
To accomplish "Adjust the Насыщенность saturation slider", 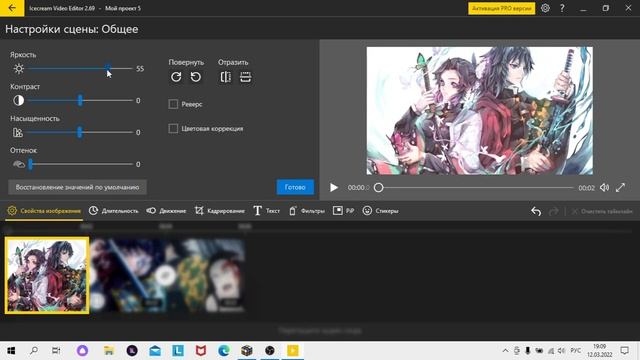I will (80, 132).
